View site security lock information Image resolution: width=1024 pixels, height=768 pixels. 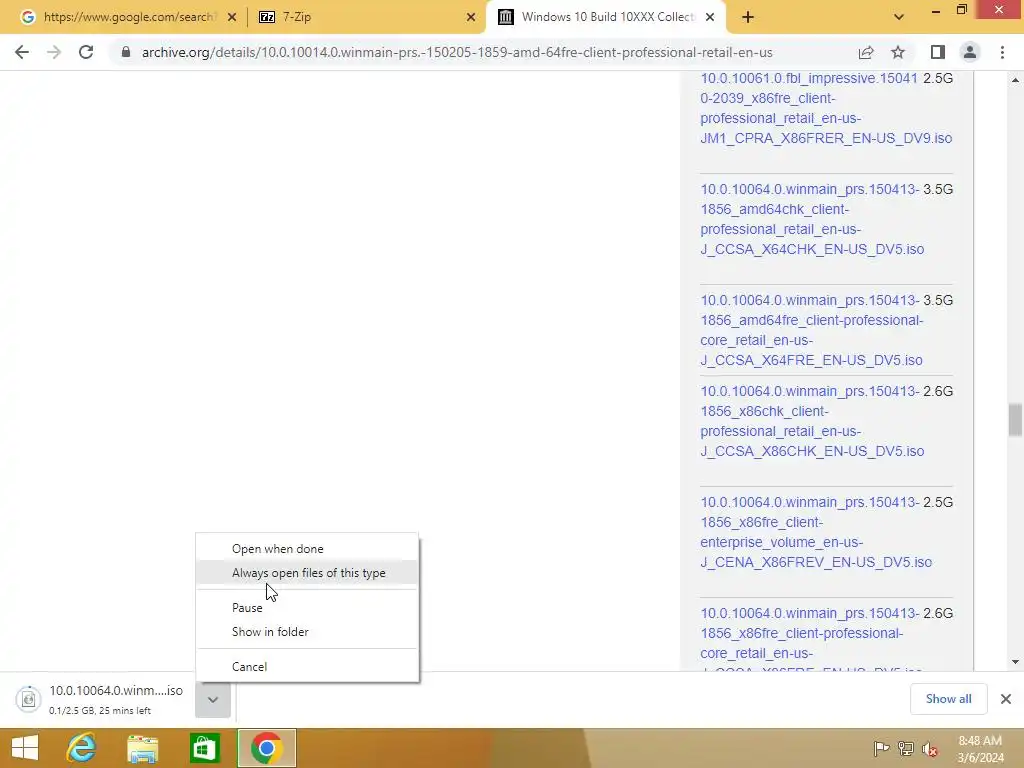click(x=126, y=52)
